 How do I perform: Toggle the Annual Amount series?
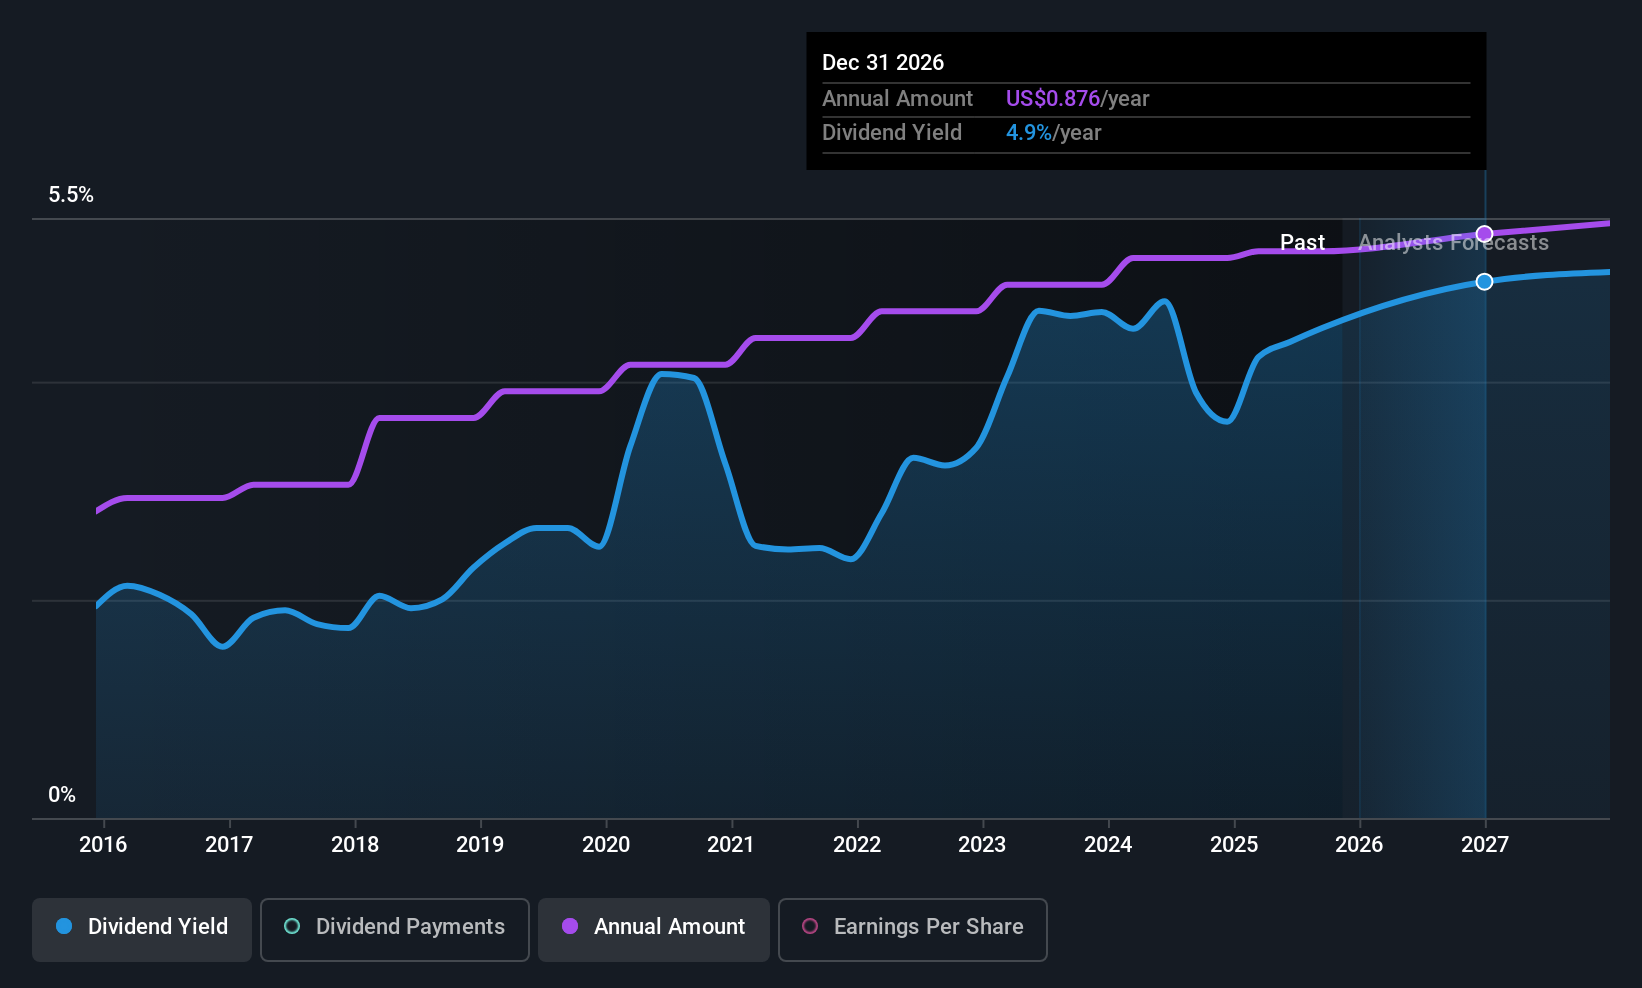click(x=653, y=929)
